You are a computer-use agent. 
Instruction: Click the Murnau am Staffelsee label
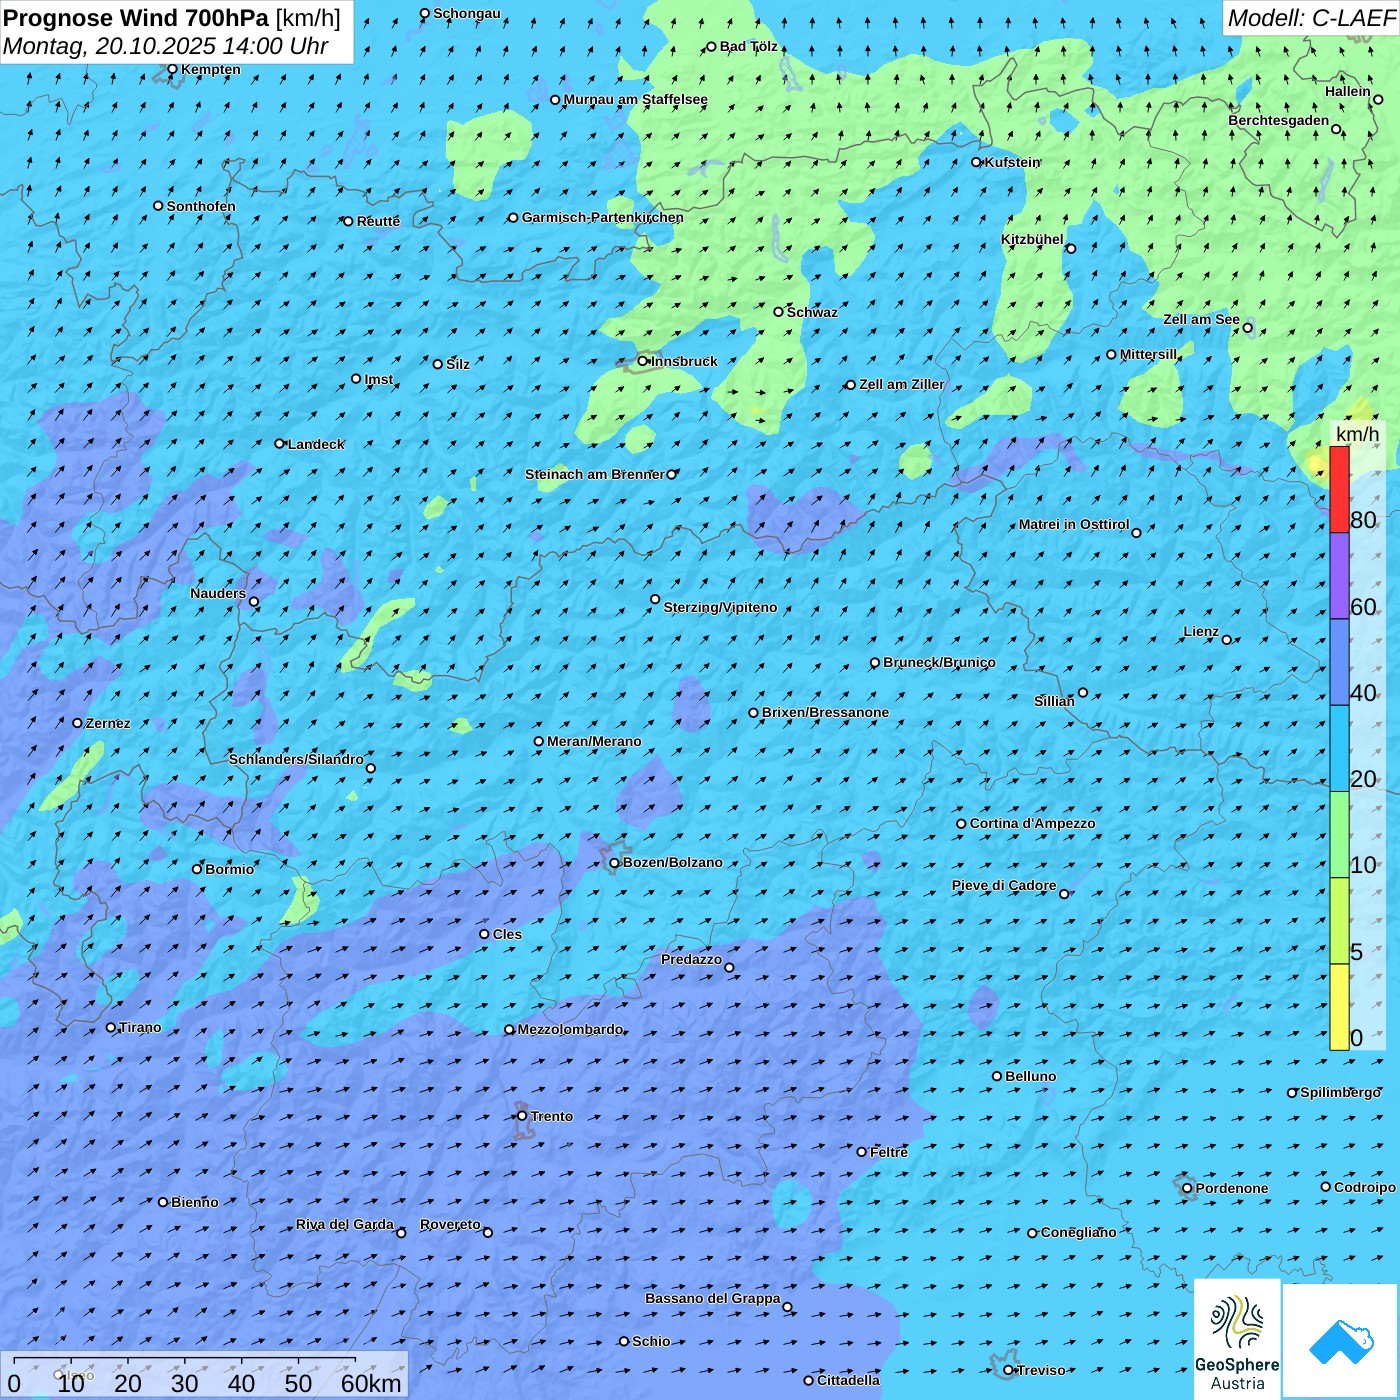636,99
